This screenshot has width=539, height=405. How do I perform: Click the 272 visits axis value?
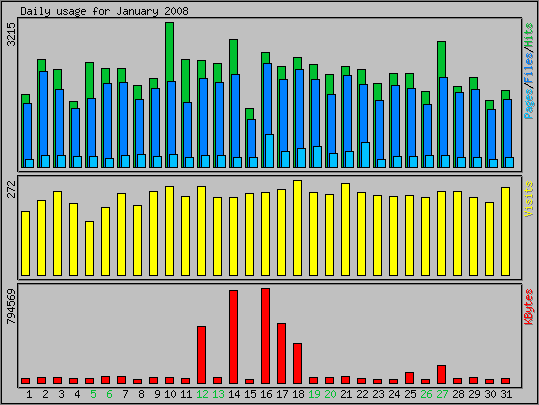tap(12, 189)
